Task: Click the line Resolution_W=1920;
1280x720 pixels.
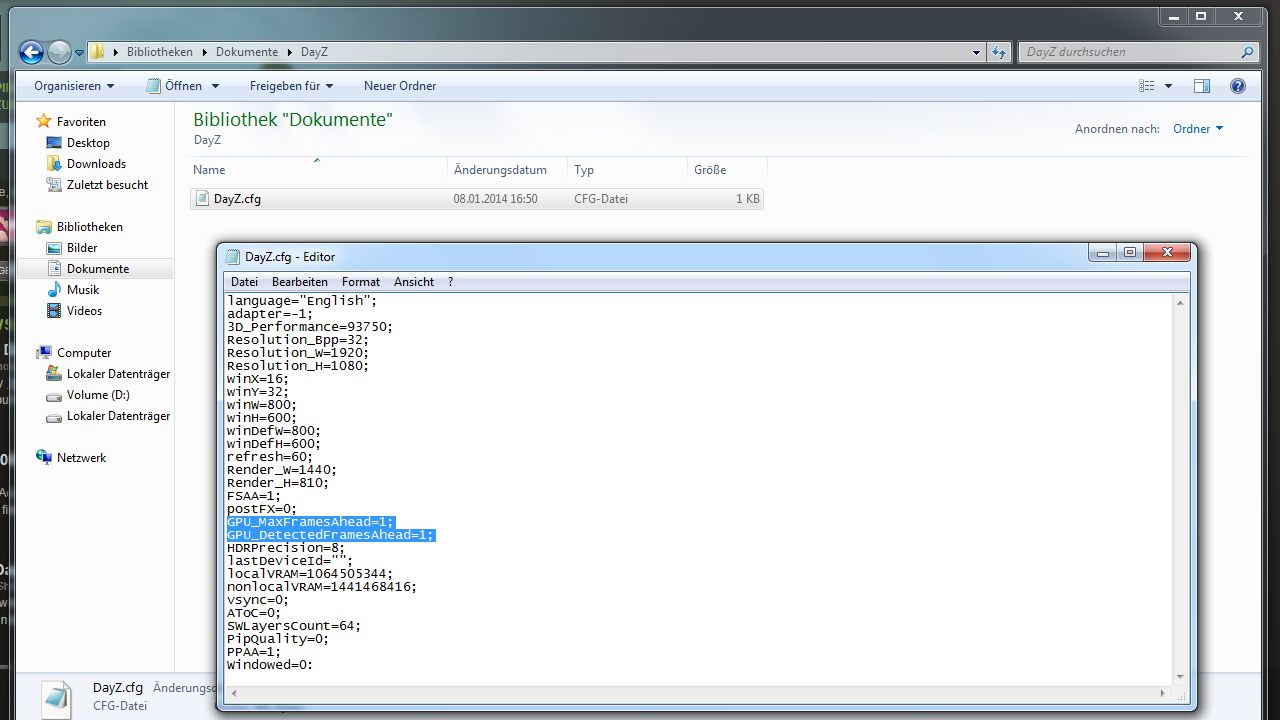Action: click(298, 353)
